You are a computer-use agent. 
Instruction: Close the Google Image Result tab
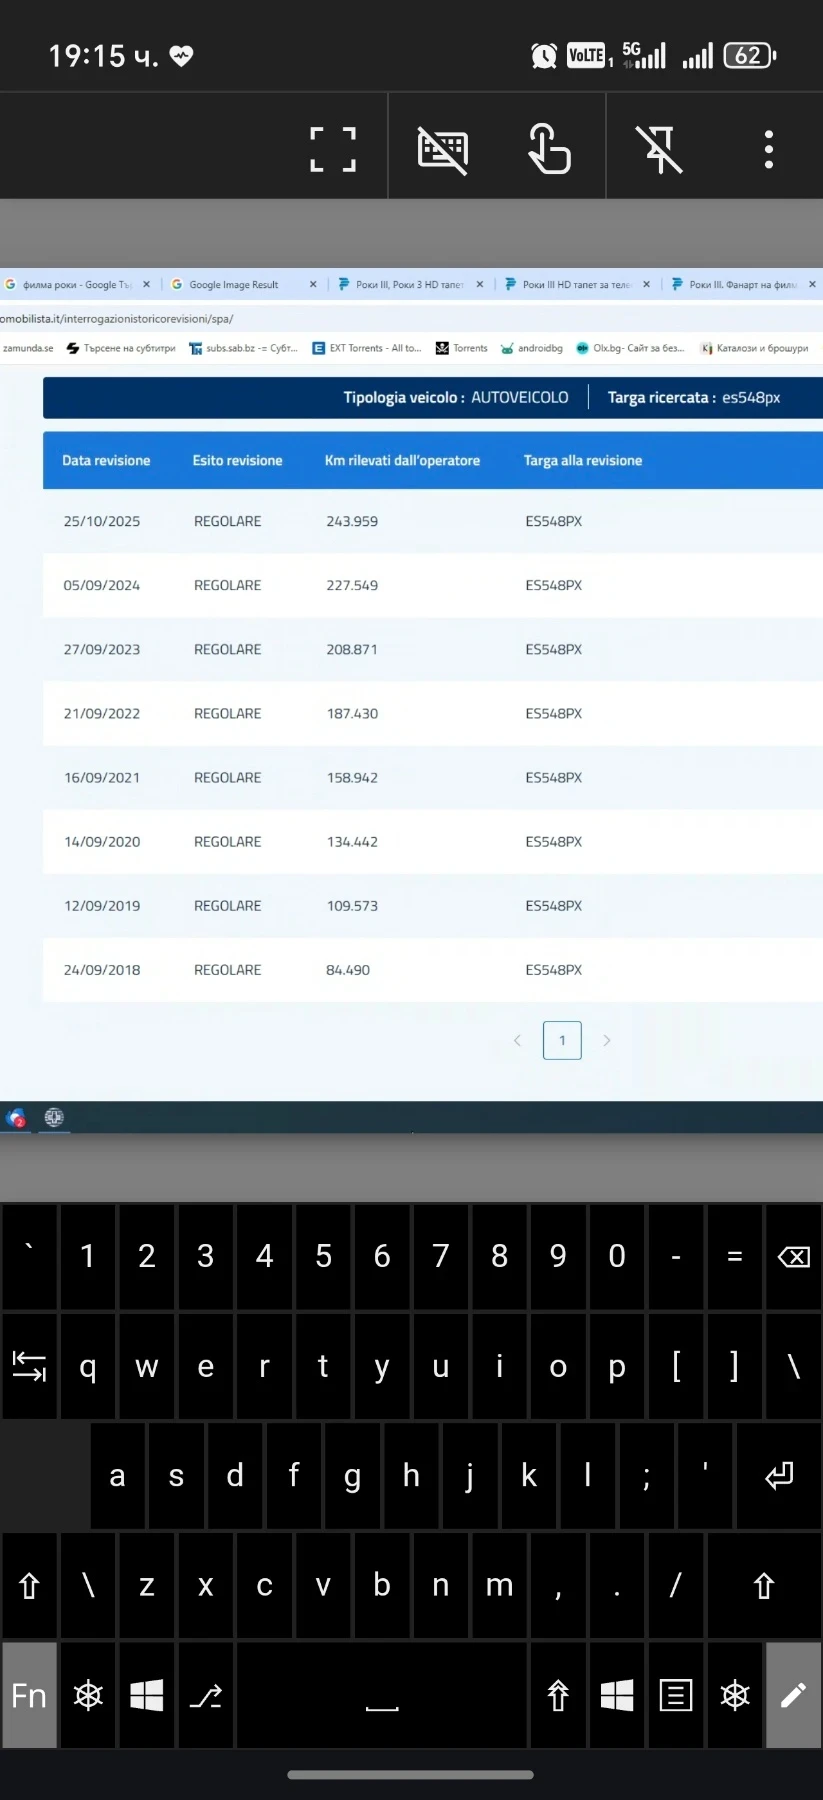(x=313, y=285)
